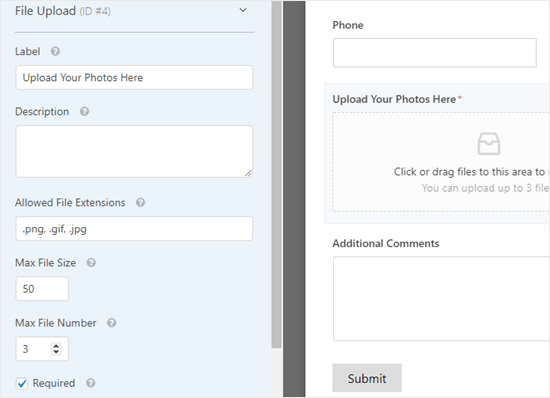550x398 pixels.
Task: Click the Submit button
Action: pyautogui.click(x=367, y=378)
